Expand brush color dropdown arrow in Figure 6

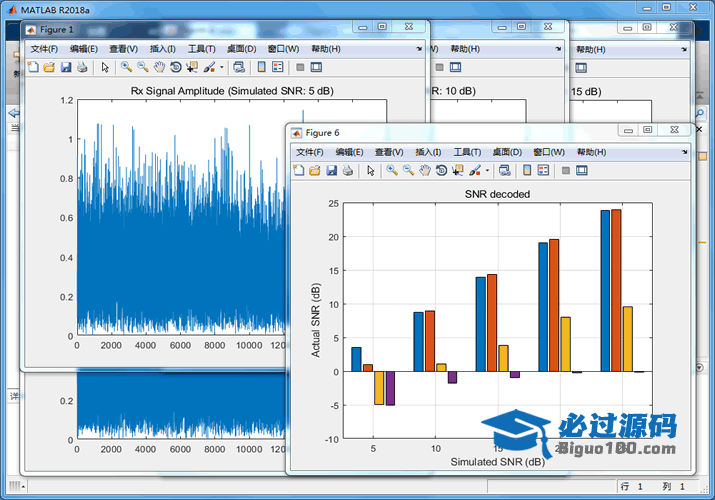pyautogui.click(x=488, y=171)
